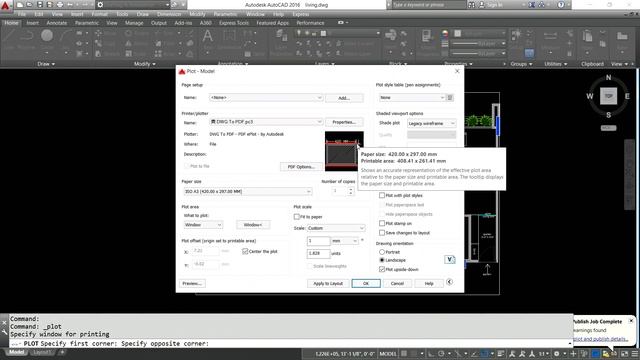
Task: Click the plot preview thumbnail in the dialog
Action: (x=344, y=151)
